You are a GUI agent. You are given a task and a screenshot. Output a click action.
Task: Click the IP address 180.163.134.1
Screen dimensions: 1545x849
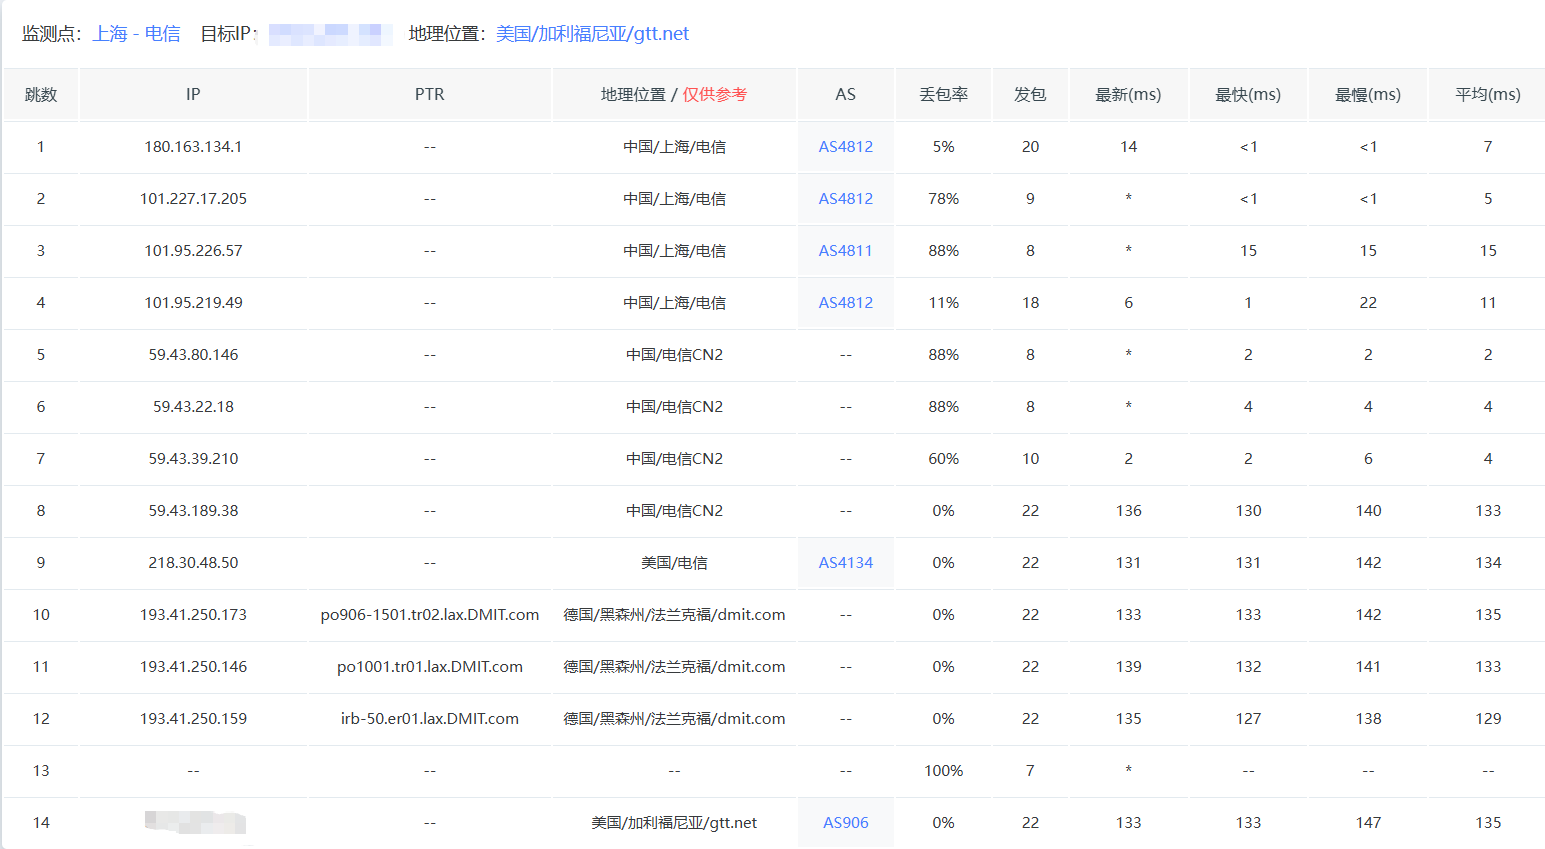point(193,147)
